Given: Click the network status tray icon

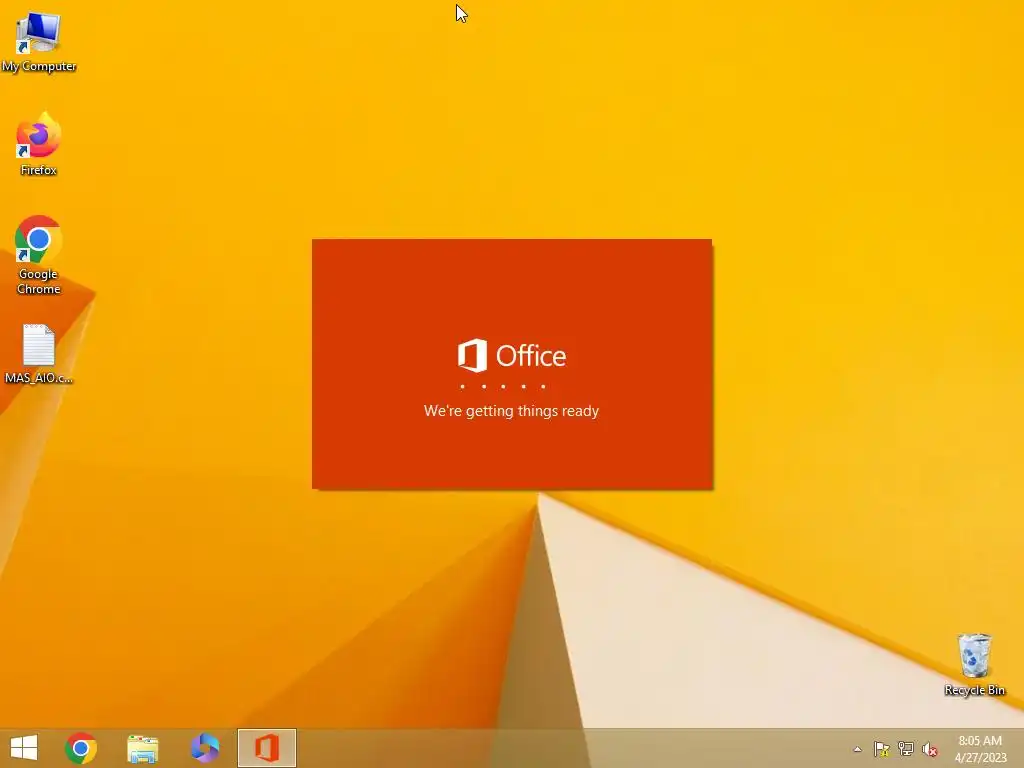Looking at the screenshot, I should click(906, 749).
